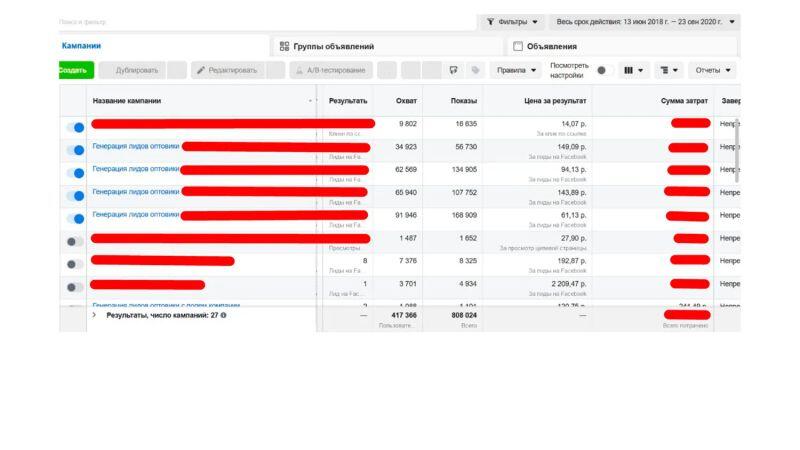Open the campaign link with 34 923 reach
The height and width of the screenshot is (450, 800).
(136, 146)
